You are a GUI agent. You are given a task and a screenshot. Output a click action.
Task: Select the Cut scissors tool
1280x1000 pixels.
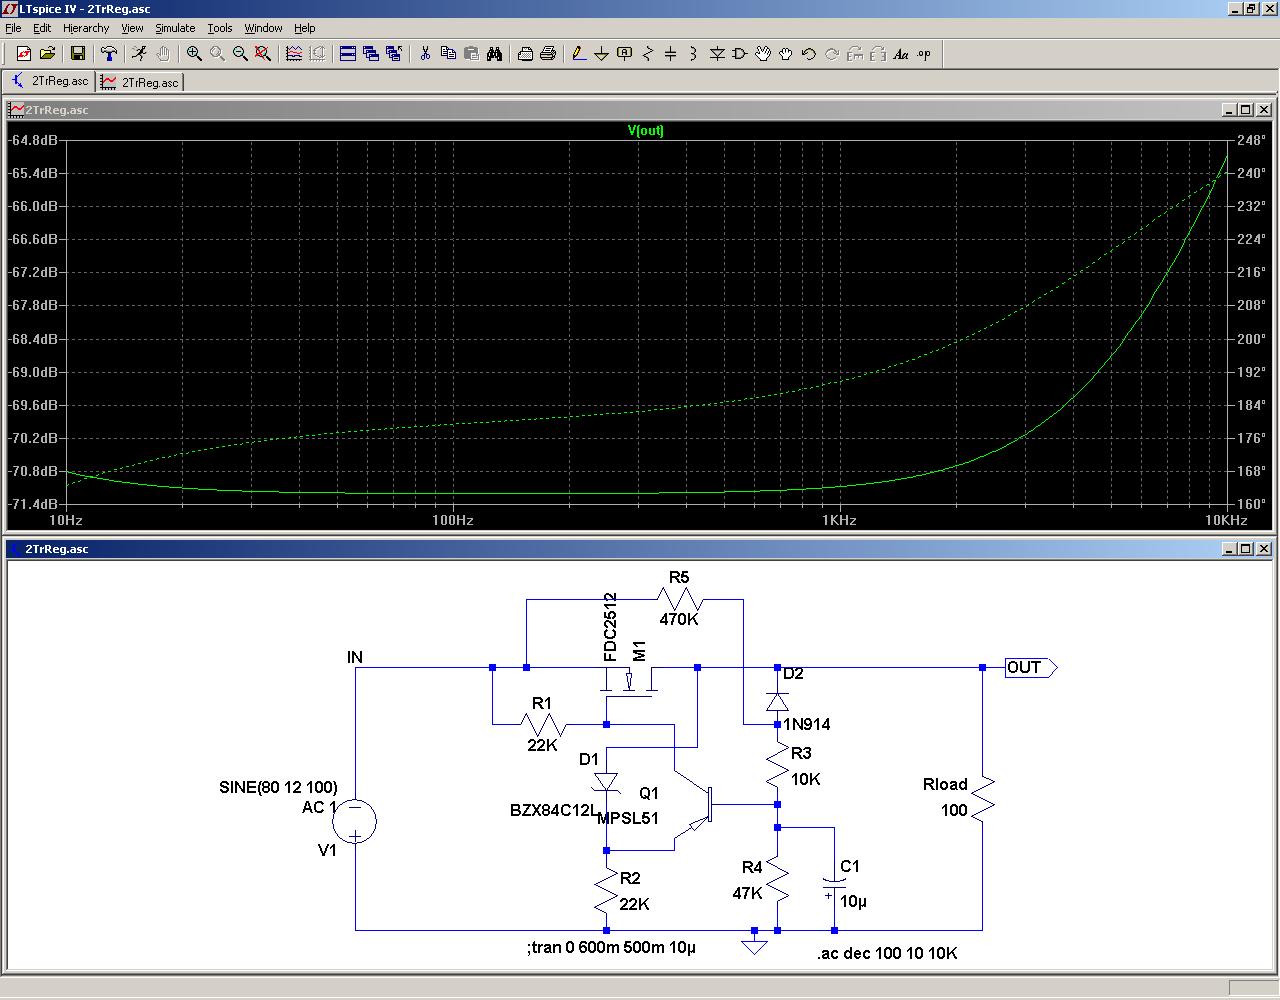[425, 54]
